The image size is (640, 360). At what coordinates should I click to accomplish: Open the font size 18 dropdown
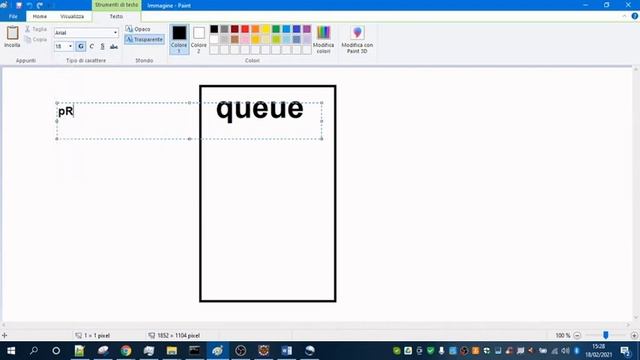coord(70,47)
